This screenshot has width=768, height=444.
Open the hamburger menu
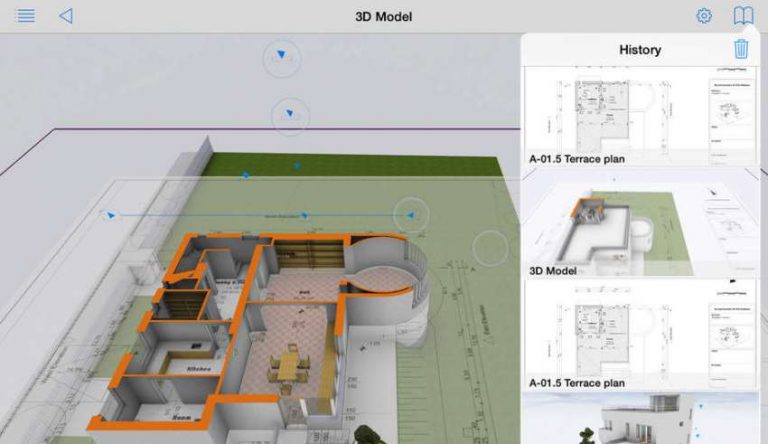26,16
